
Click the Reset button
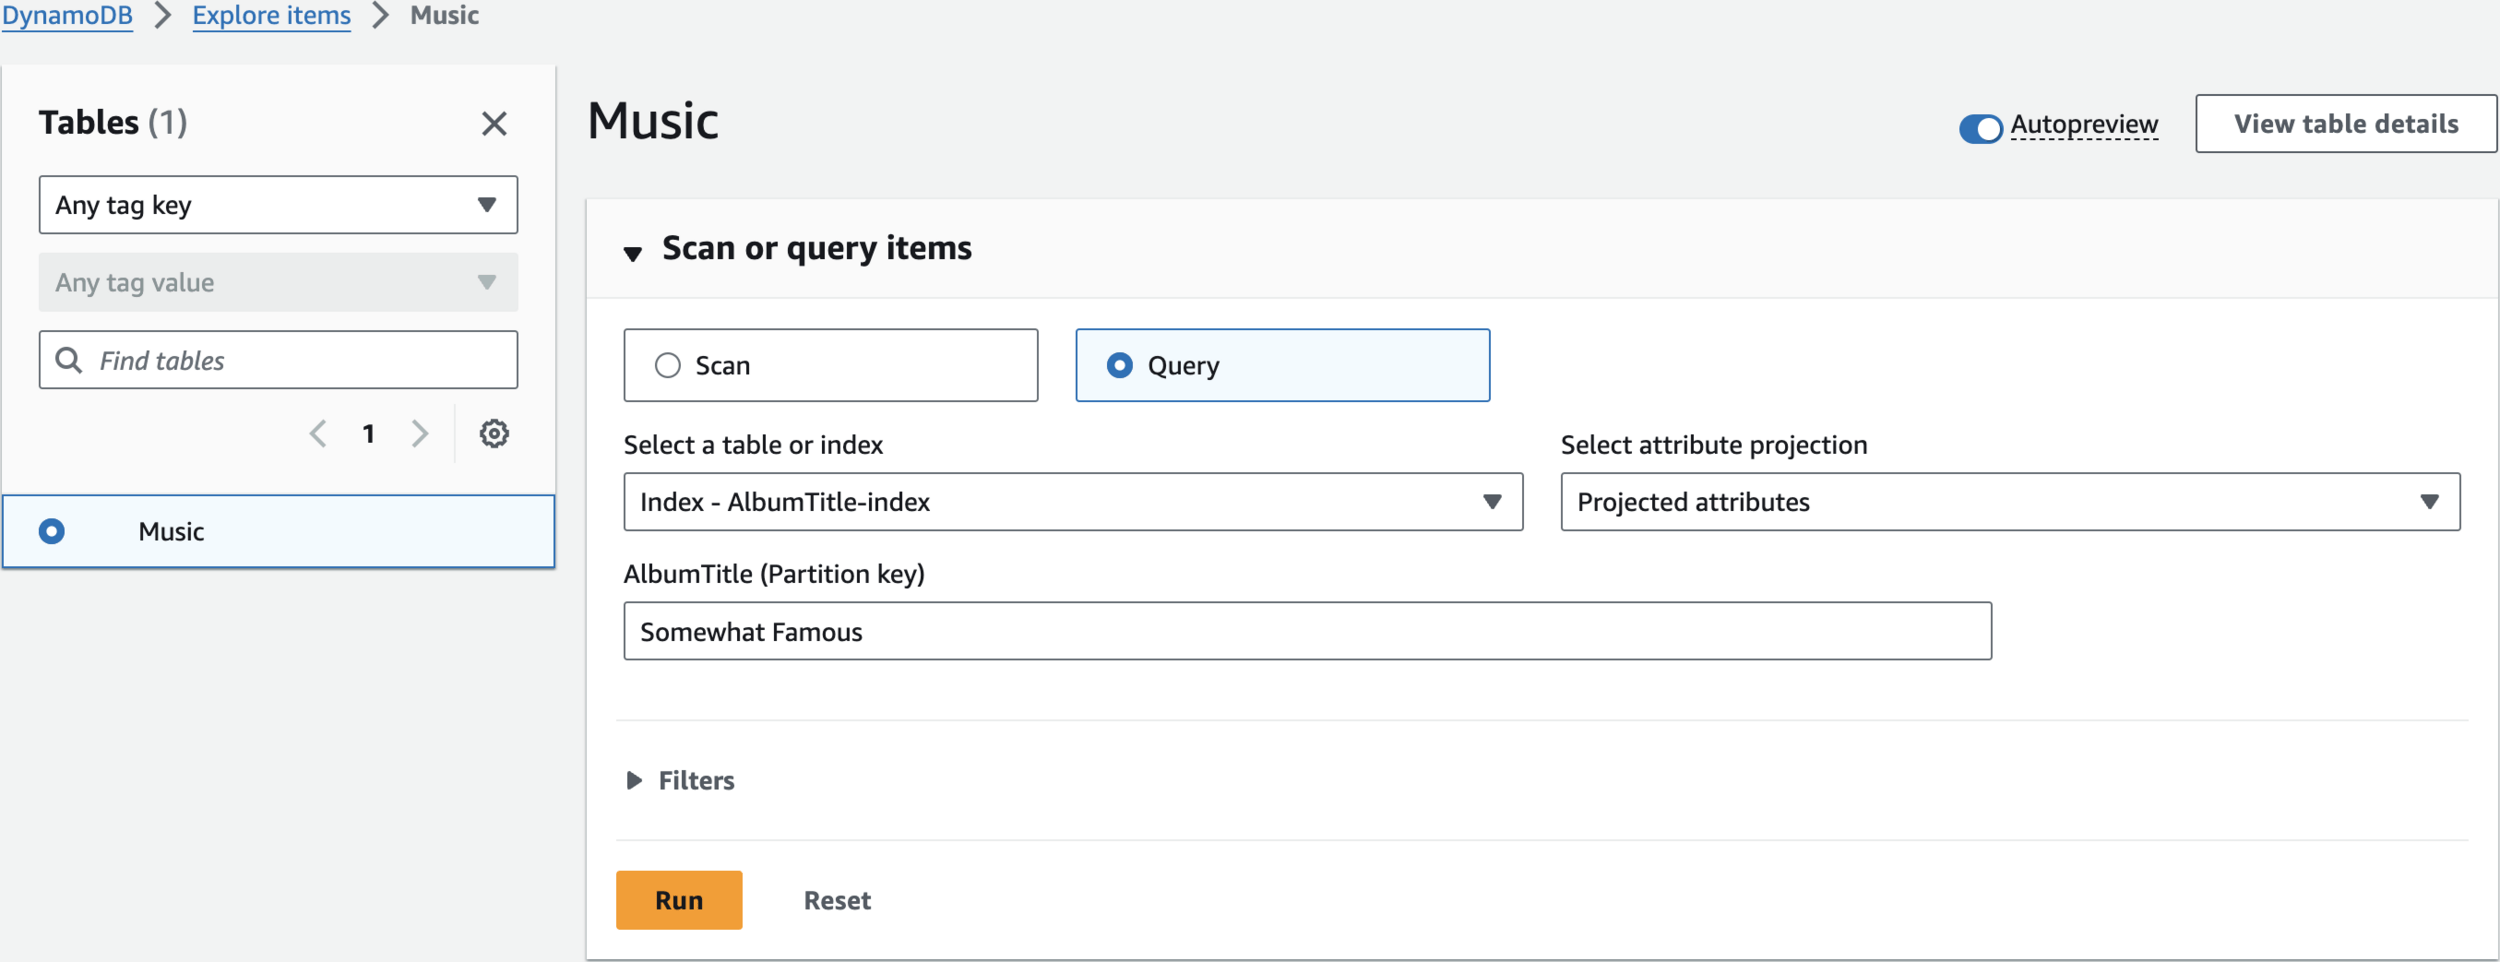point(837,901)
